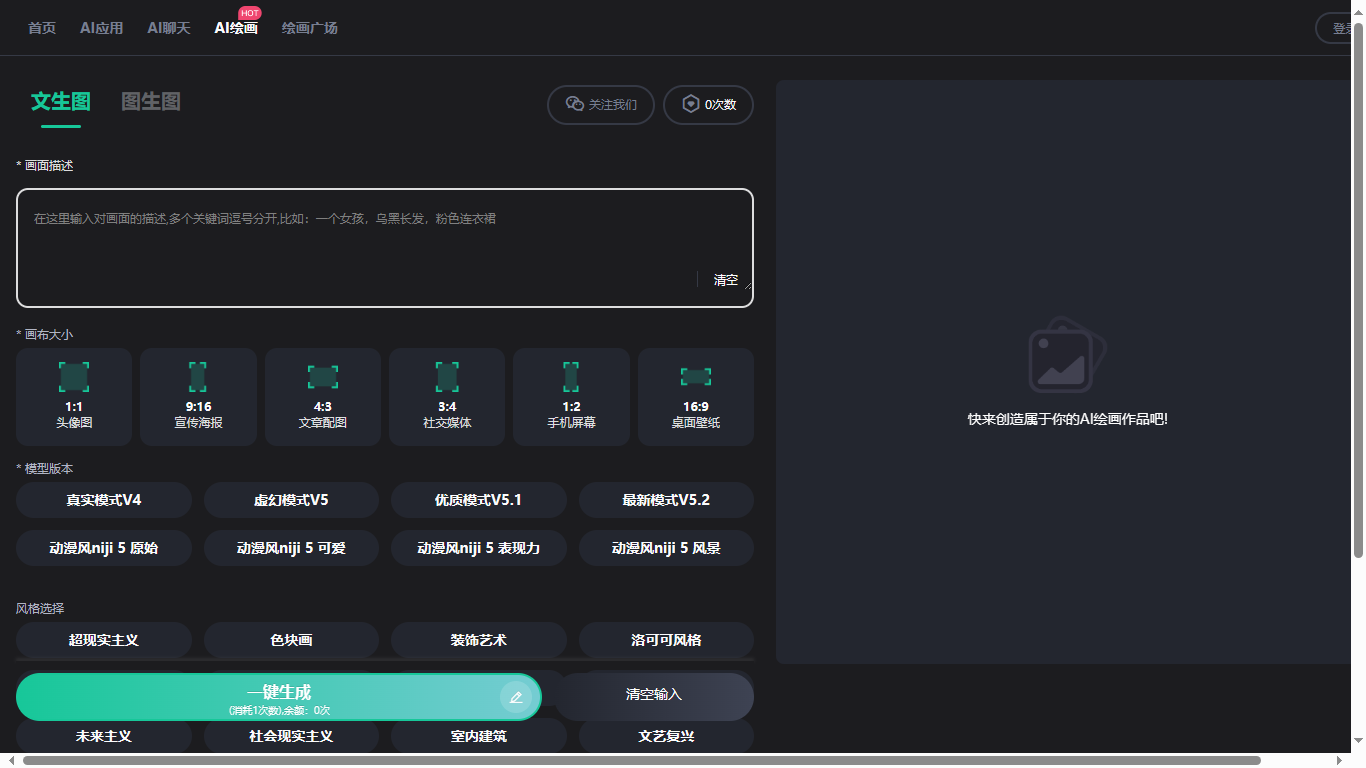
Task: Select the 9:16 poster canvas size icon
Action: tap(198, 376)
